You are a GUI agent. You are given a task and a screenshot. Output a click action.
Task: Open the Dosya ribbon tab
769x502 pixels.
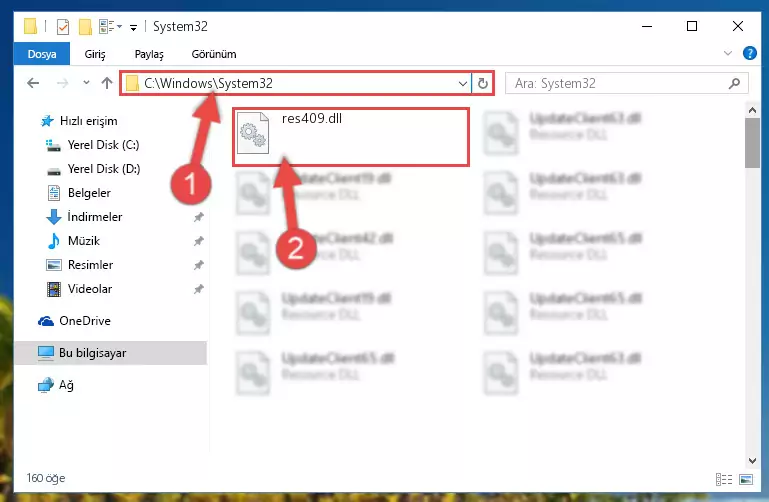click(x=42, y=54)
